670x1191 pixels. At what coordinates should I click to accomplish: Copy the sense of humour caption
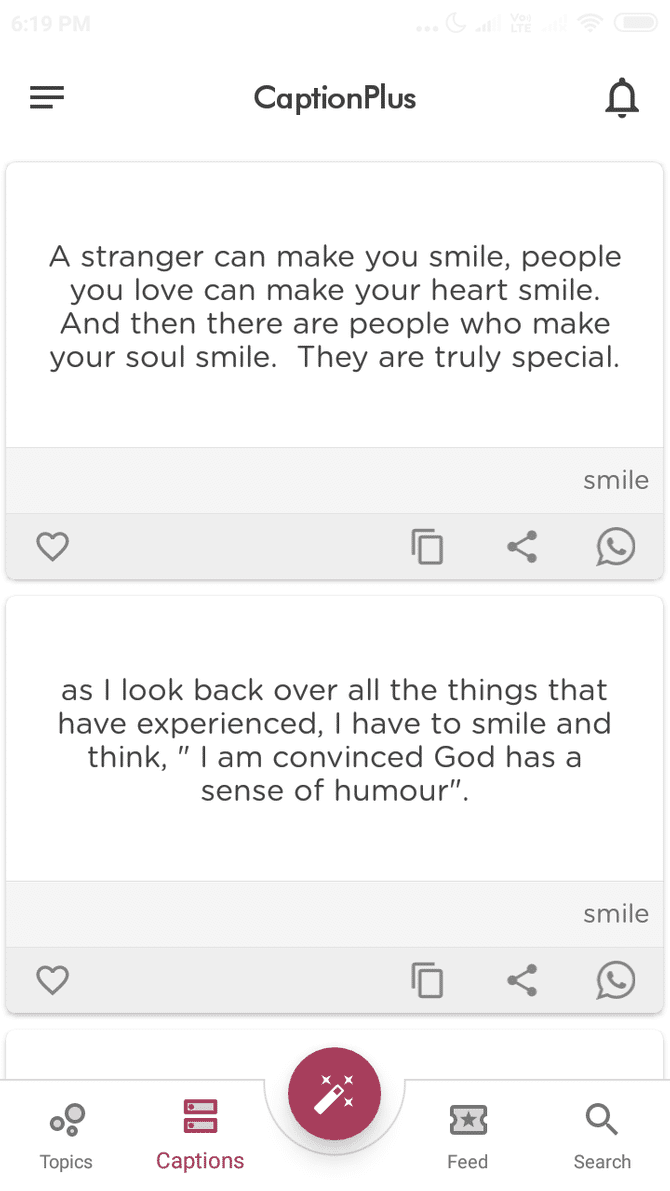point(428,980)
